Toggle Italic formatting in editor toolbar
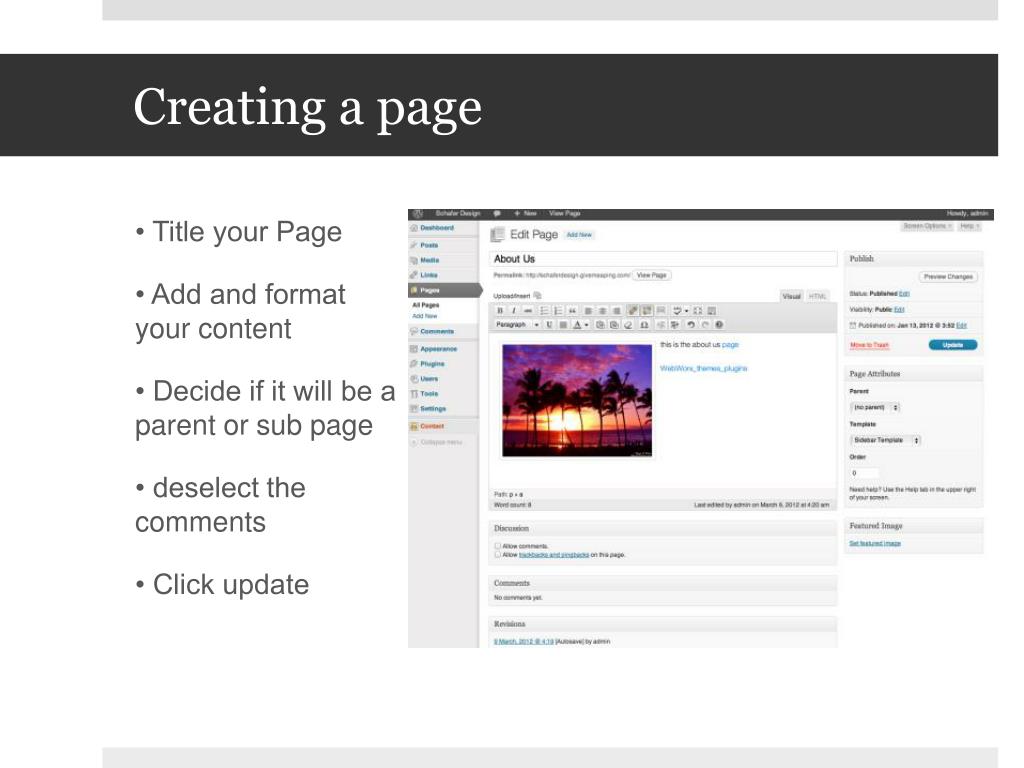This screenshot has width=1024, height=768. click(514, 311)
